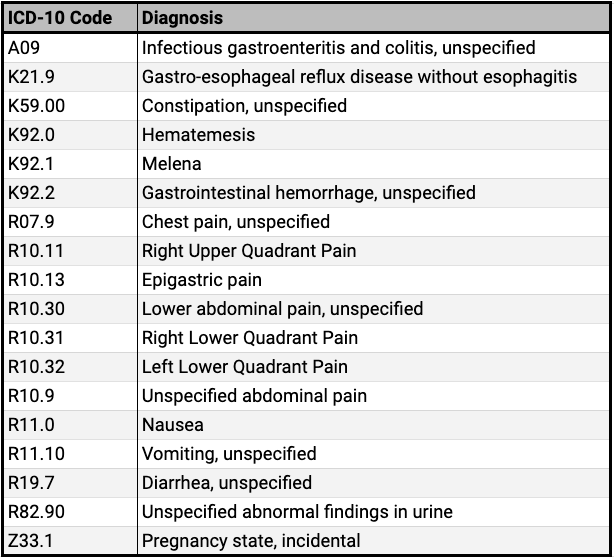Select the R10.9 code cell

(71, 395)
